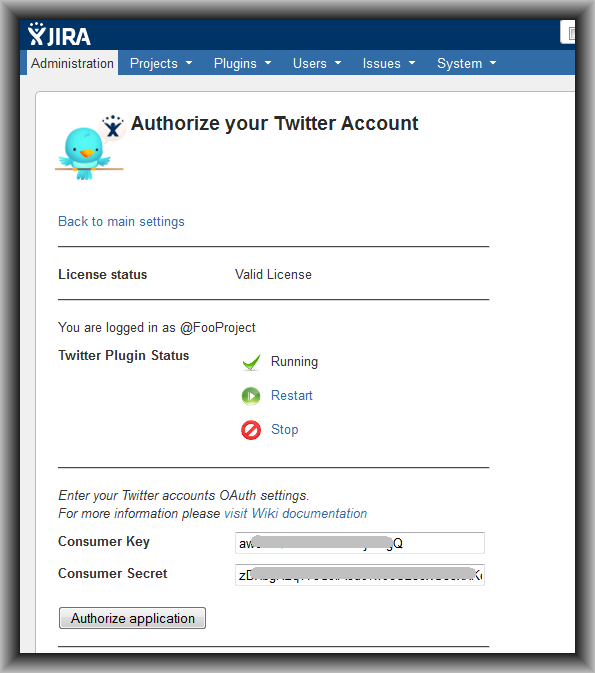This screenshot has height=673, width=595.
Task: Click the Valid License status text
Action: 273,274
